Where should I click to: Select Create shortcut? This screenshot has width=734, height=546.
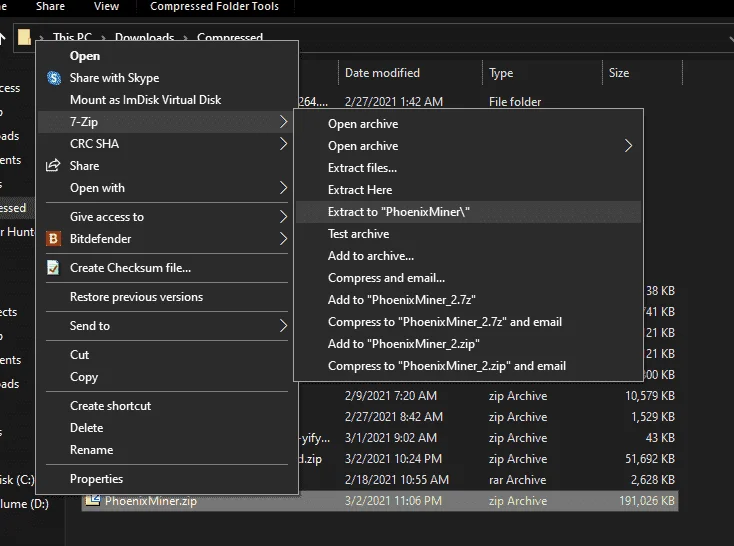pos(167,406)
